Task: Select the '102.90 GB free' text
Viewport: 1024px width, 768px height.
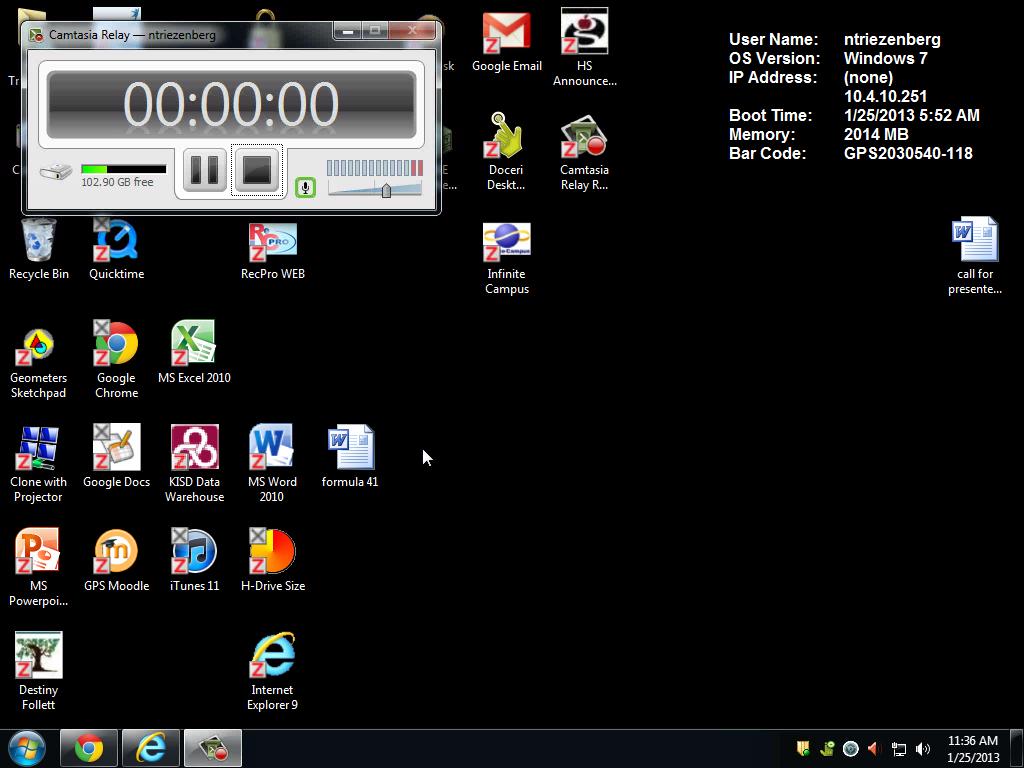Action: 118,182
